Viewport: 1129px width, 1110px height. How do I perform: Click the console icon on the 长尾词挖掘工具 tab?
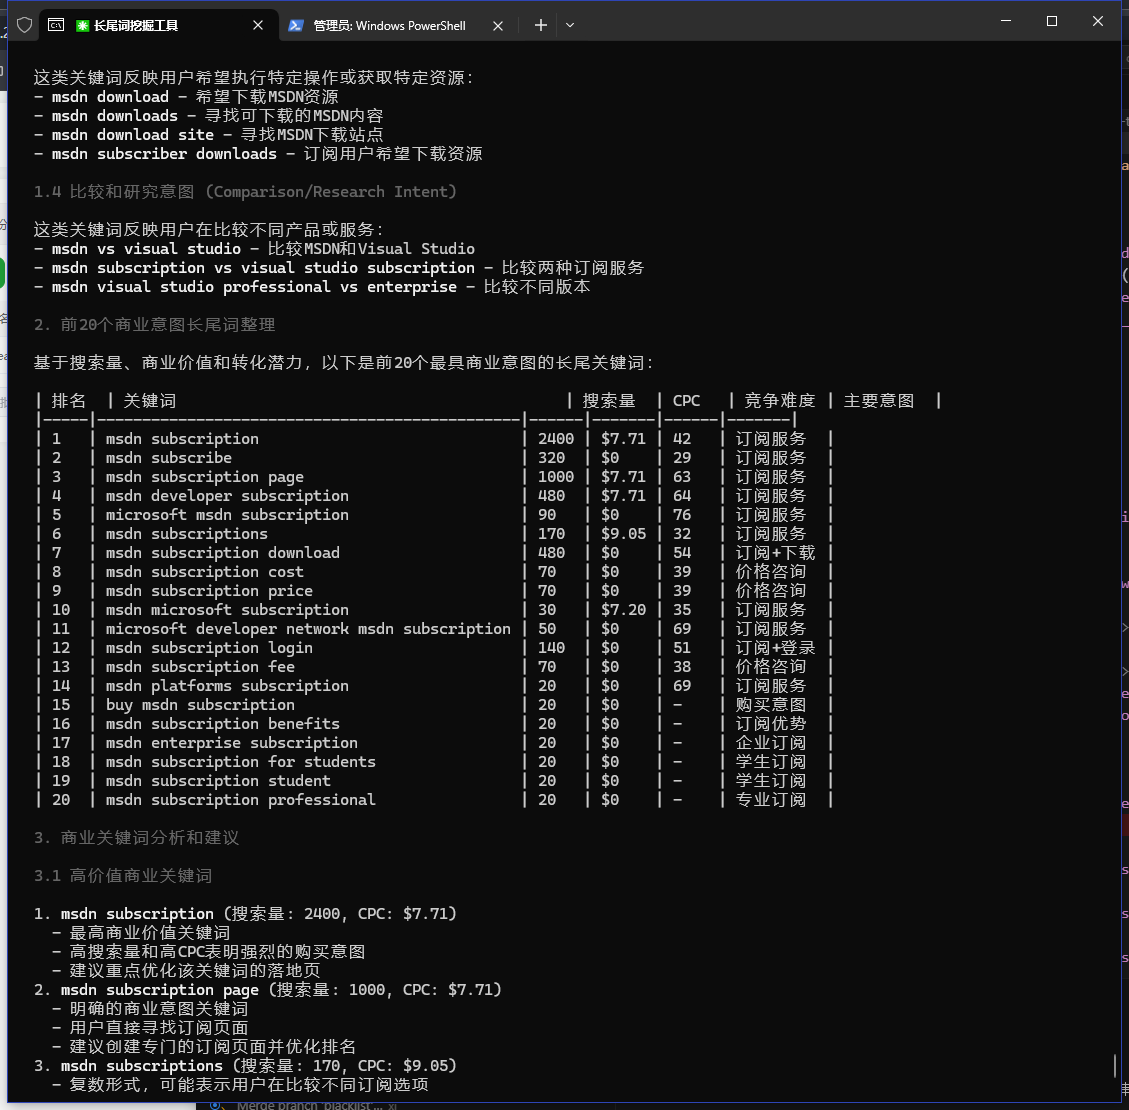(56, 25)
